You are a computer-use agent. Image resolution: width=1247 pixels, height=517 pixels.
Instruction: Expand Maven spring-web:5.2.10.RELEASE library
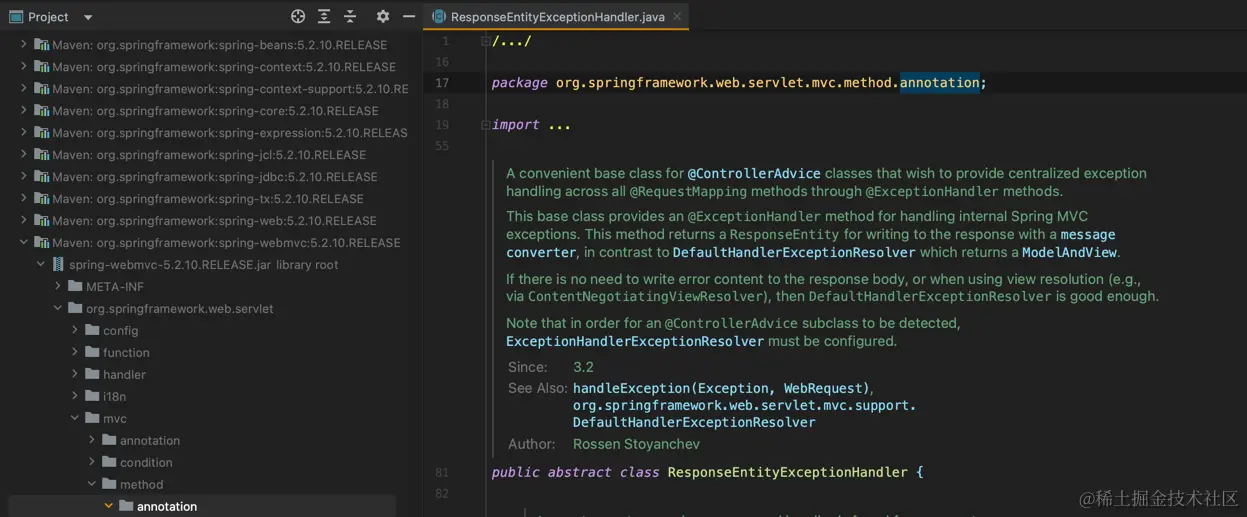click(x=24, y=220)
